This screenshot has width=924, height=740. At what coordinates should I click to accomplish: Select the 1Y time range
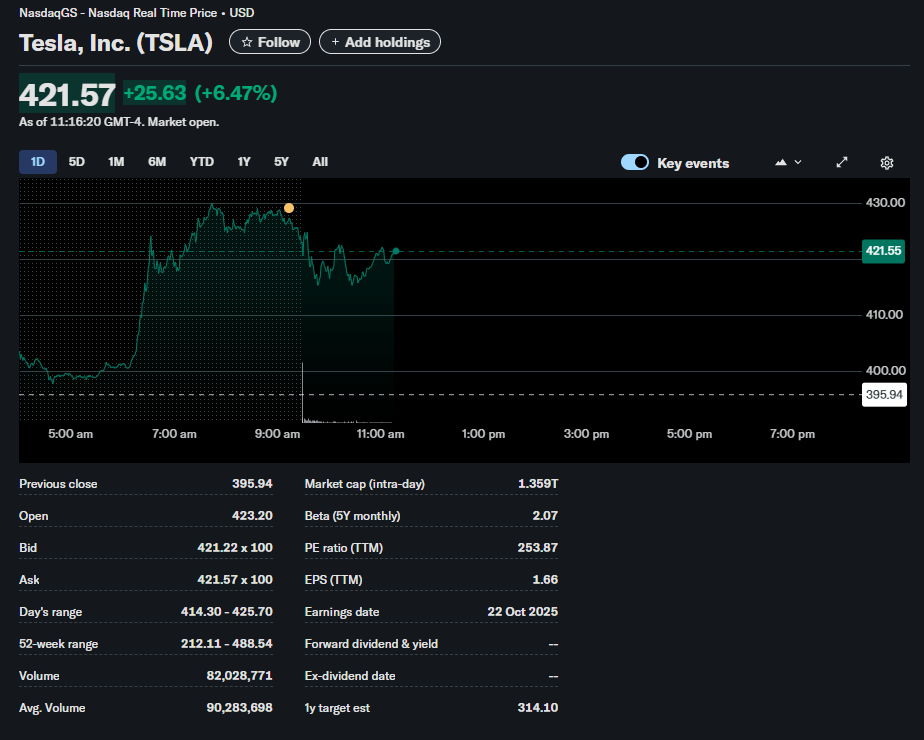(244, 162)
